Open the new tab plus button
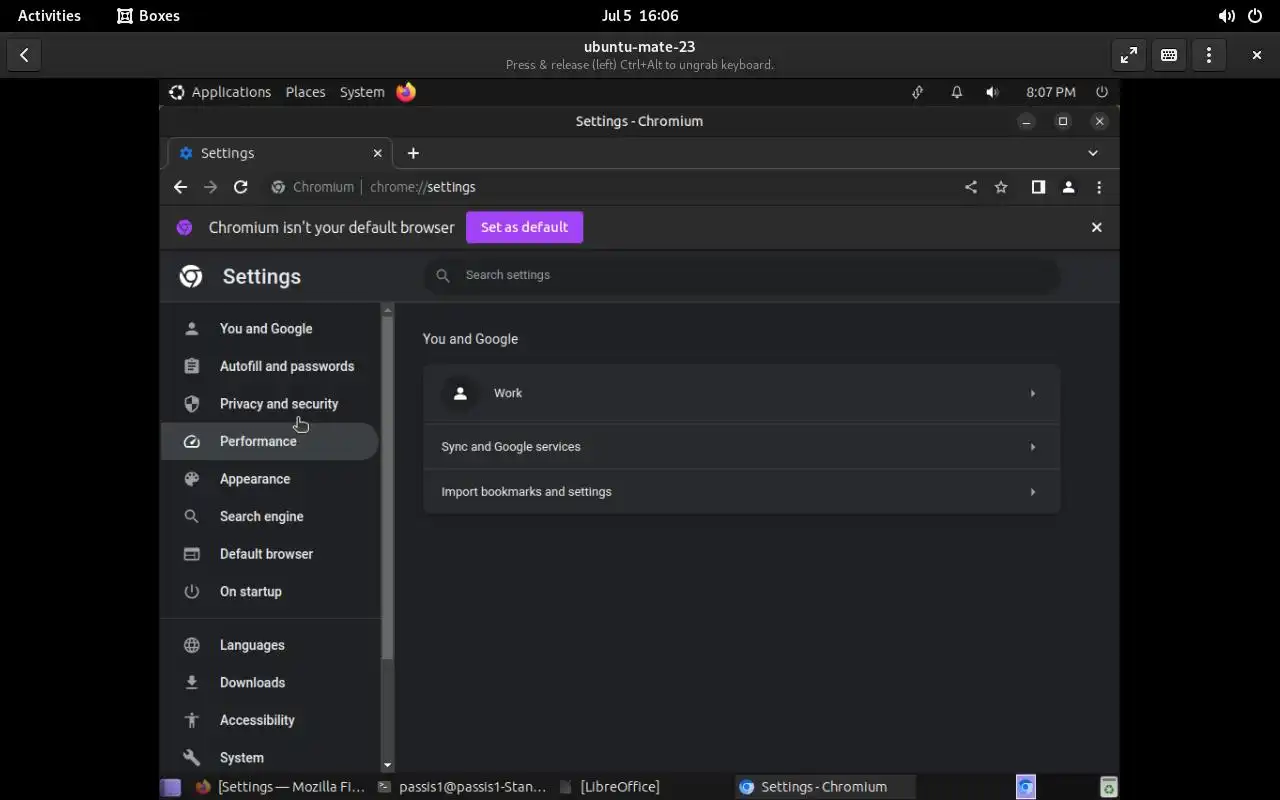1280x800 pixels. point(413,153)
